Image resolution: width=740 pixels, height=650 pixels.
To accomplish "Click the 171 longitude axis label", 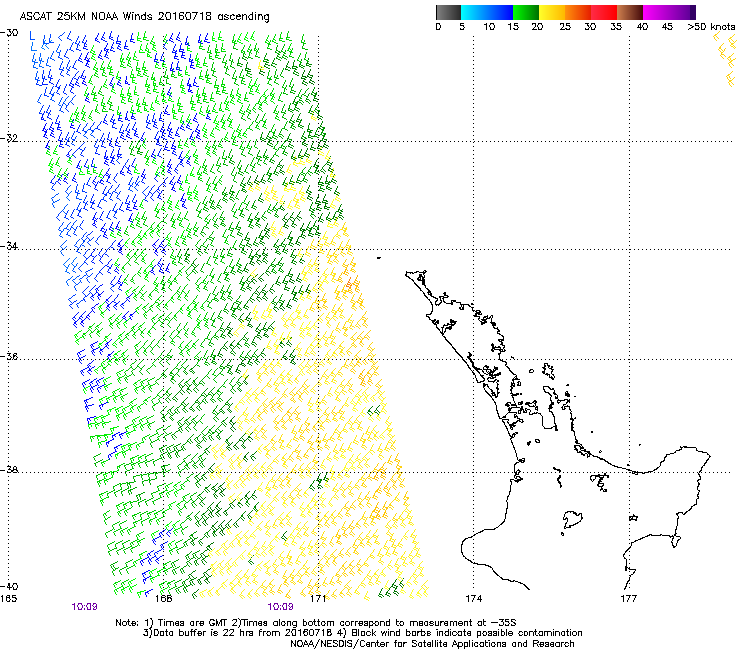I will [318, 599].
